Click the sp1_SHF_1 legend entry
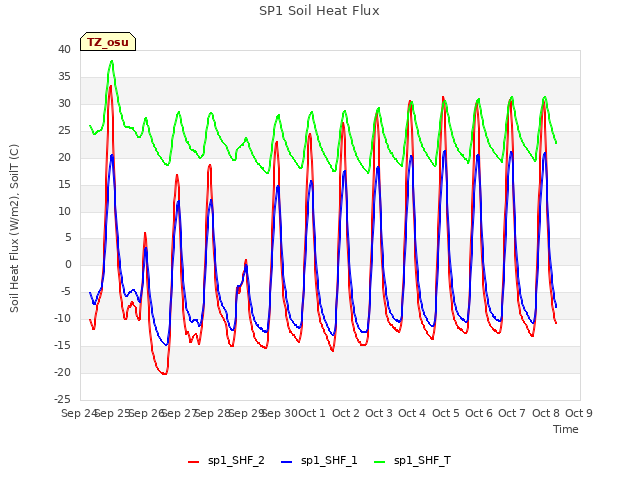This screenshot has width=640, height=480. click(319, 461)
